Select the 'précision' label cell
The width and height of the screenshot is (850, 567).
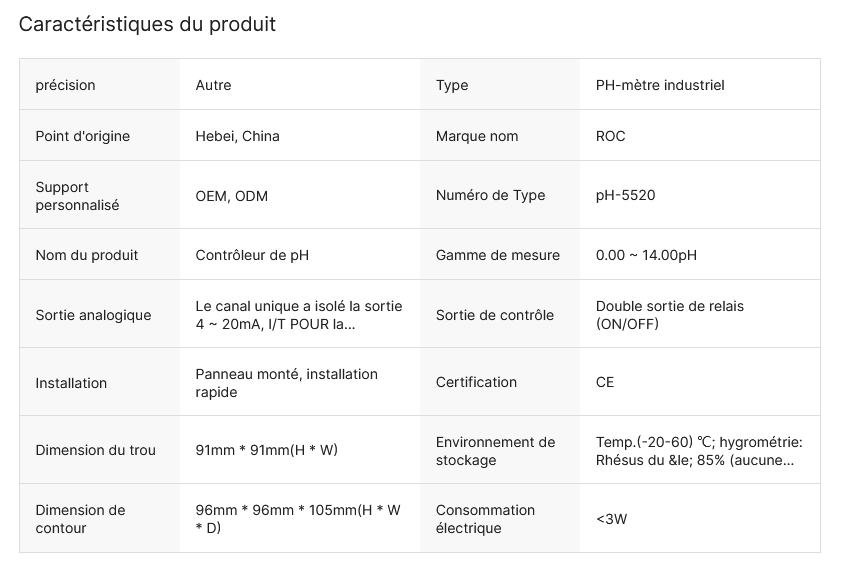point(66,85)
